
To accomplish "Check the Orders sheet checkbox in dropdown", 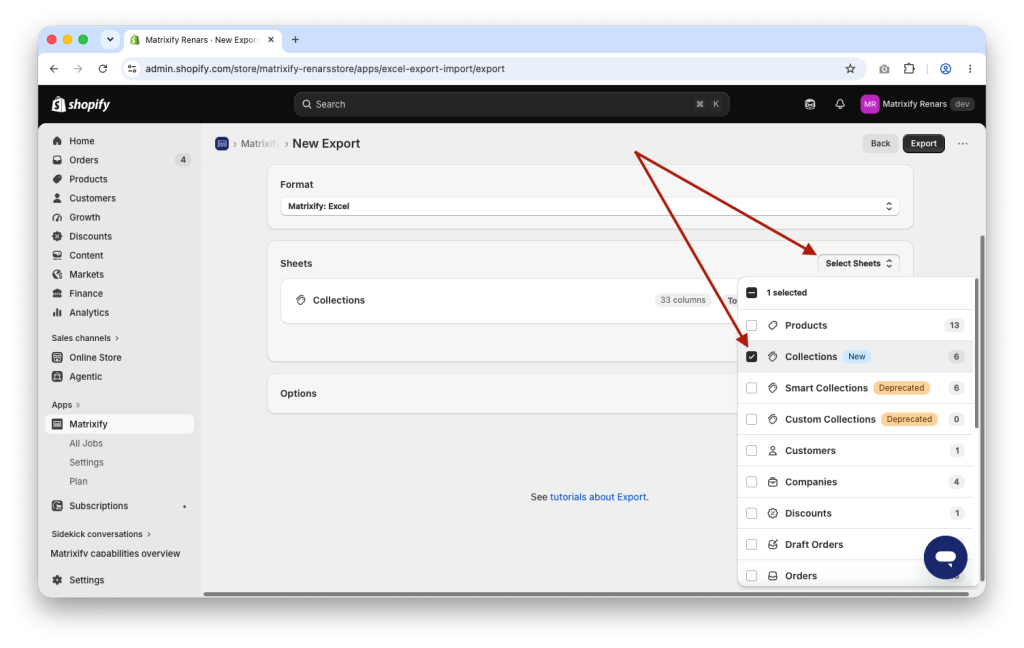I will point(752,576).
